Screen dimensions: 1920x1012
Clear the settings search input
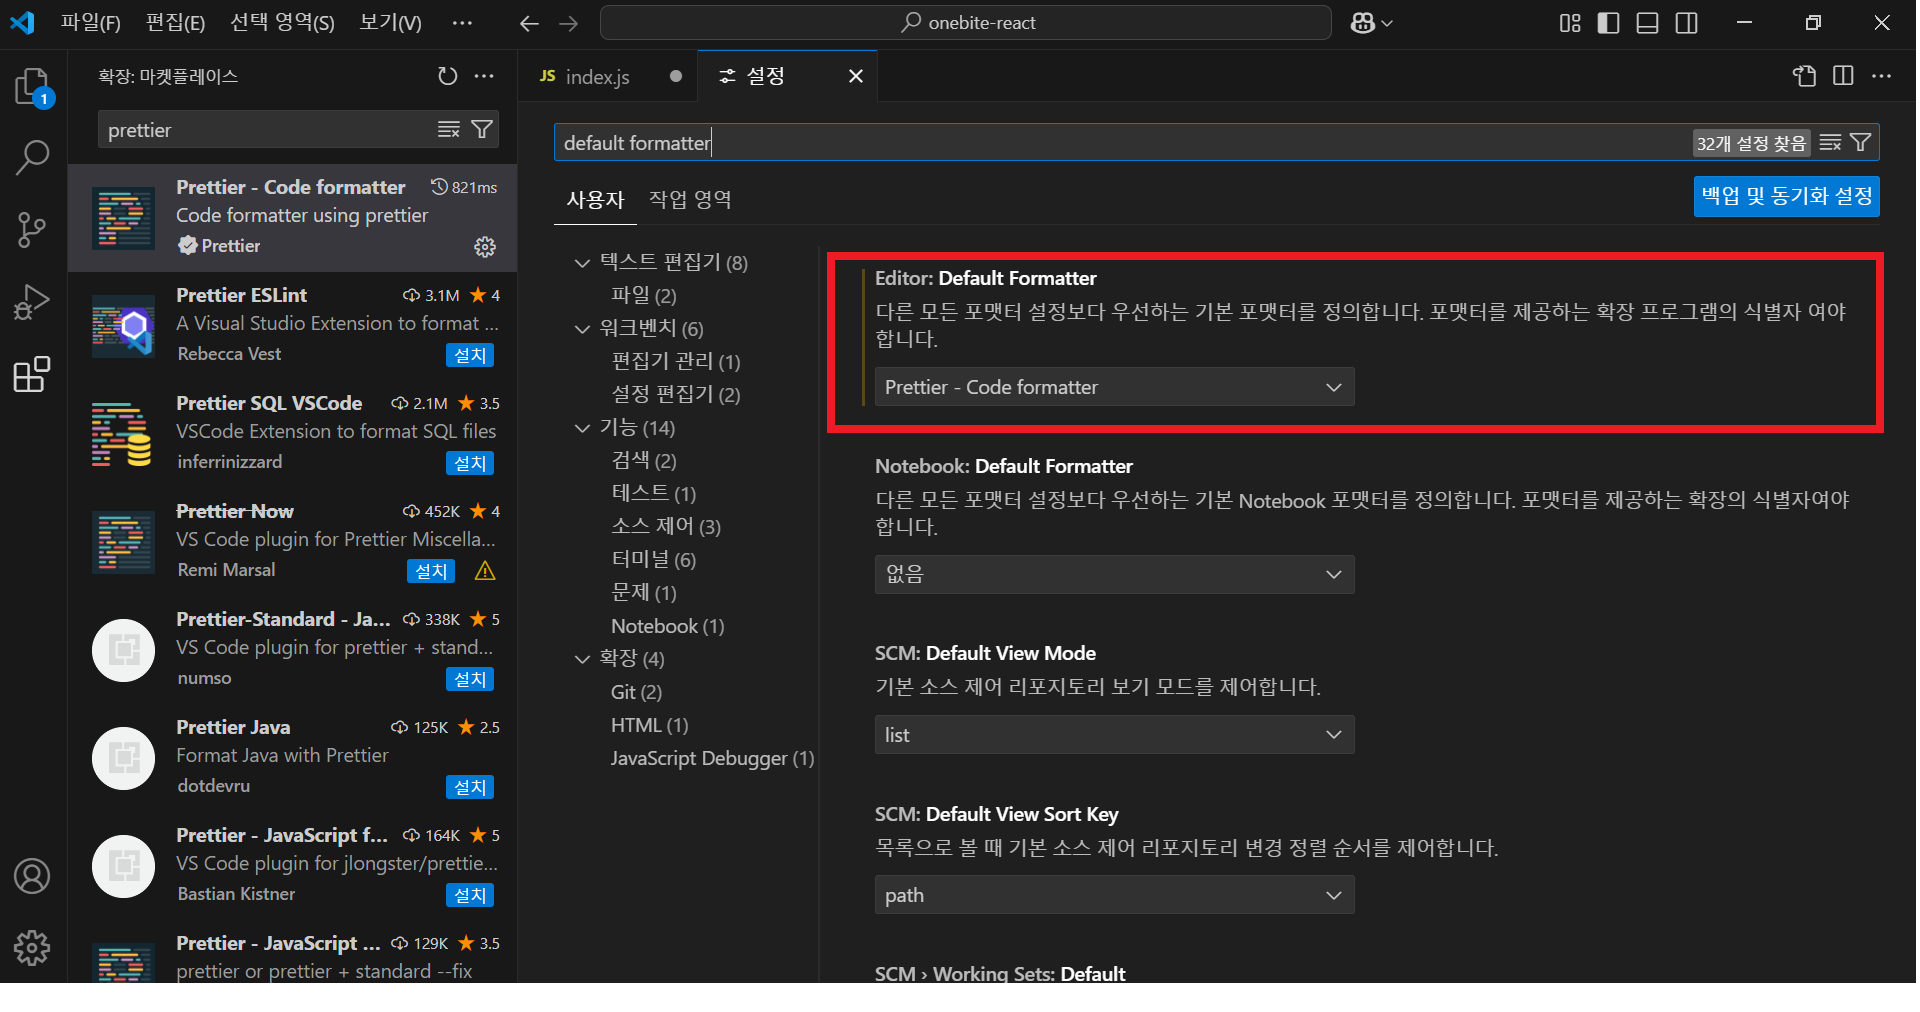pos(1830,143)
